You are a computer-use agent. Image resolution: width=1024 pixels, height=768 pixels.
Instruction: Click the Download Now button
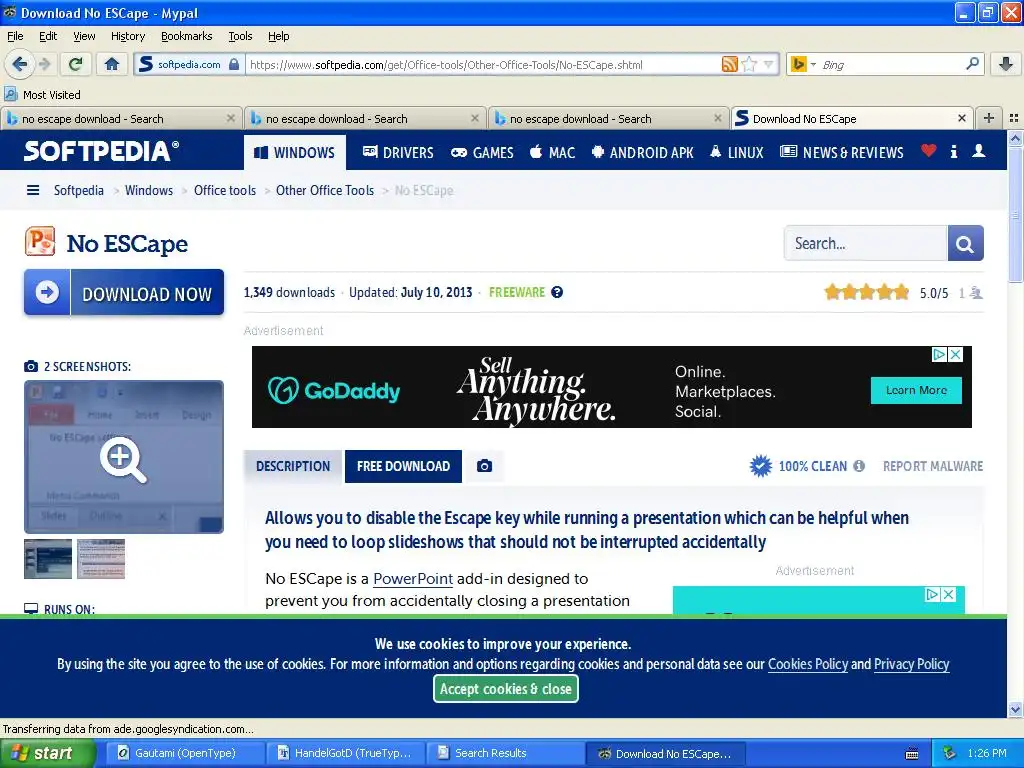point(124,293)
